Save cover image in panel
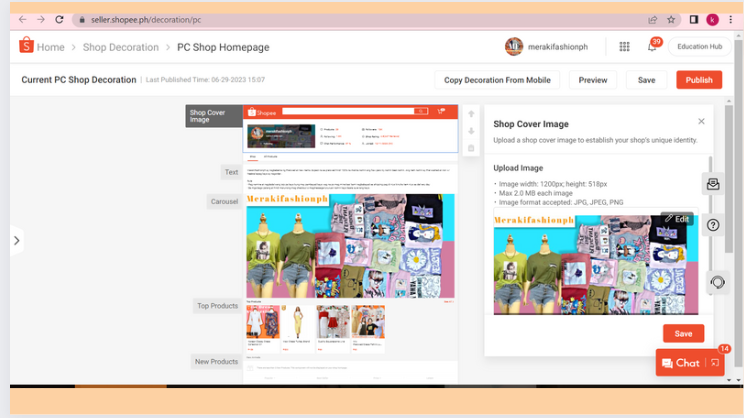744x418 pixels. click(683, 334)
